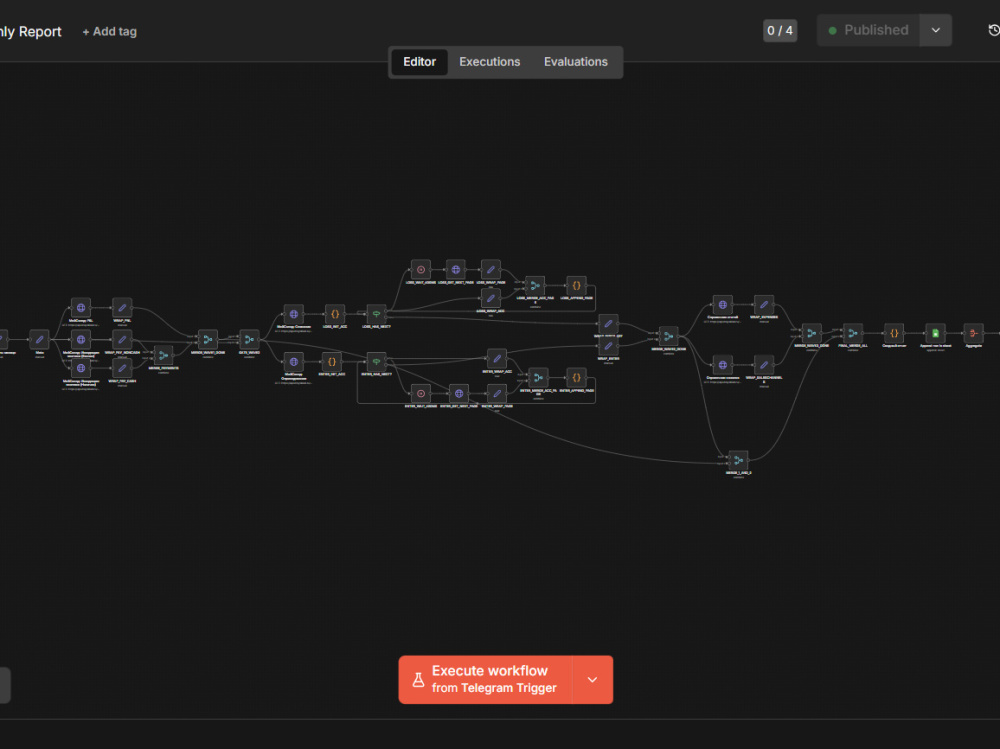Select the HTTP globe node before ENTER_INIT_ACC
Image resolution: width=1000 pixels, height=749 pixels.
(x=293, y=362)
